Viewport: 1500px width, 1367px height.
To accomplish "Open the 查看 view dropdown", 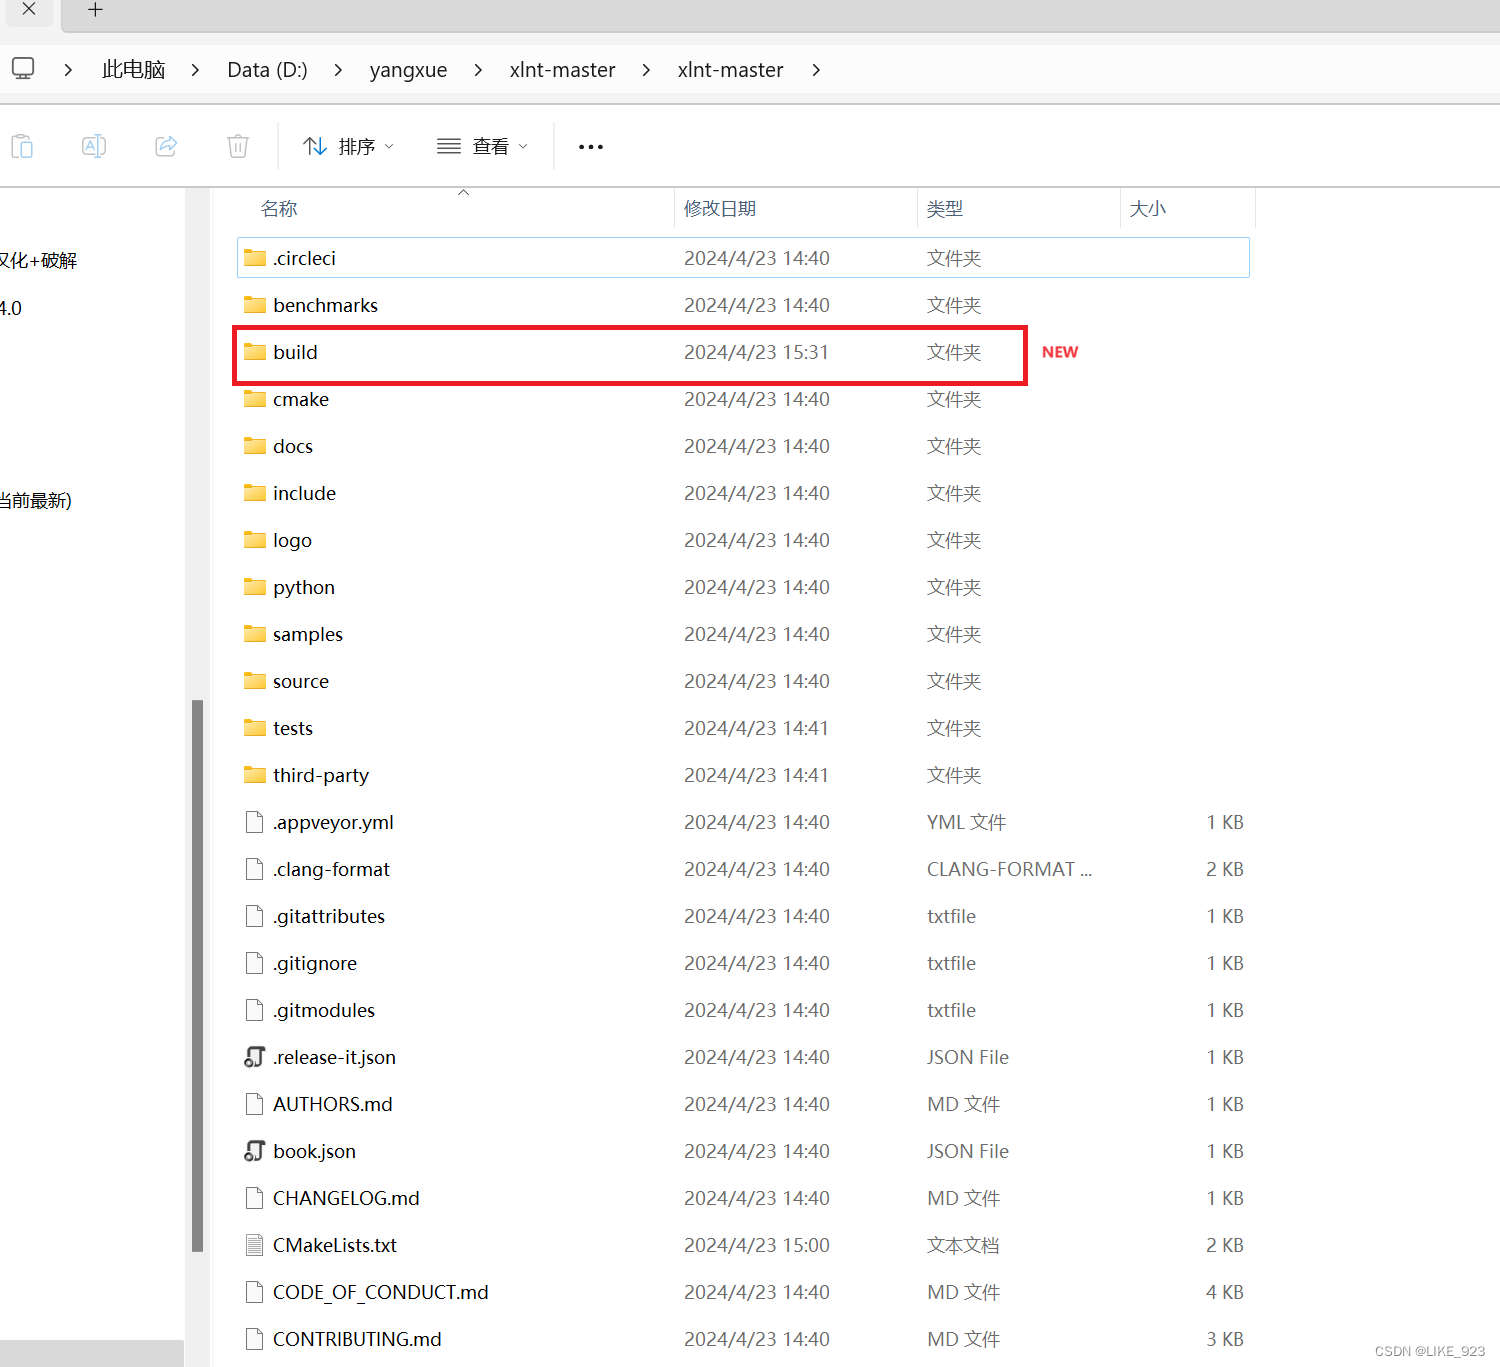I will 482,147.
